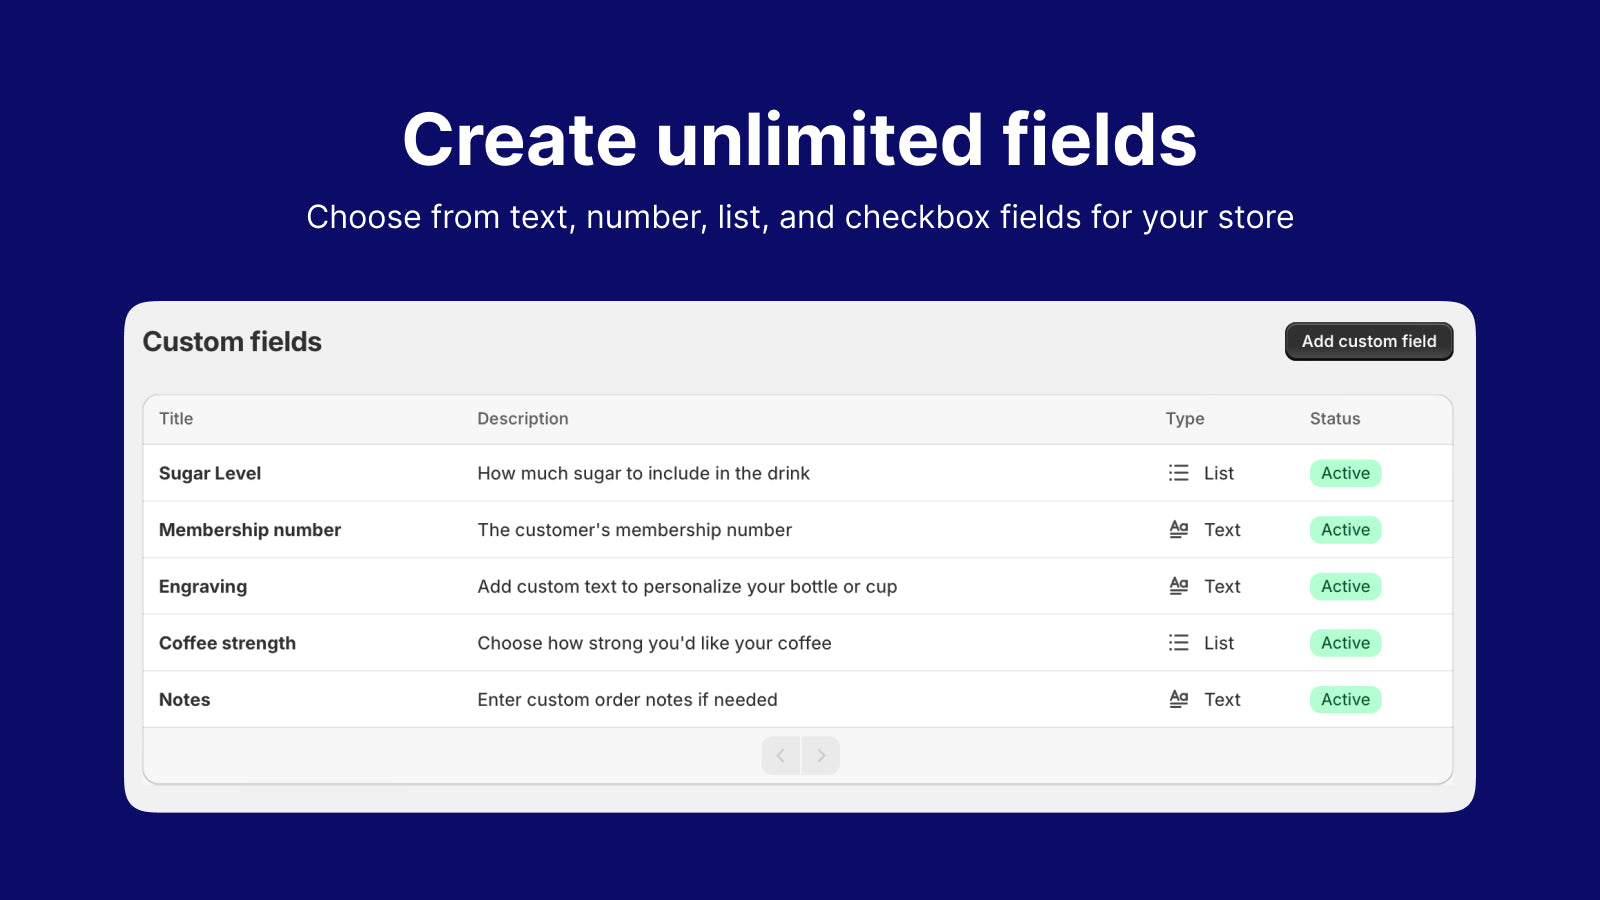Sort the table by the Description column
Screen dimensions: 1600x900
tap(522, 418)
